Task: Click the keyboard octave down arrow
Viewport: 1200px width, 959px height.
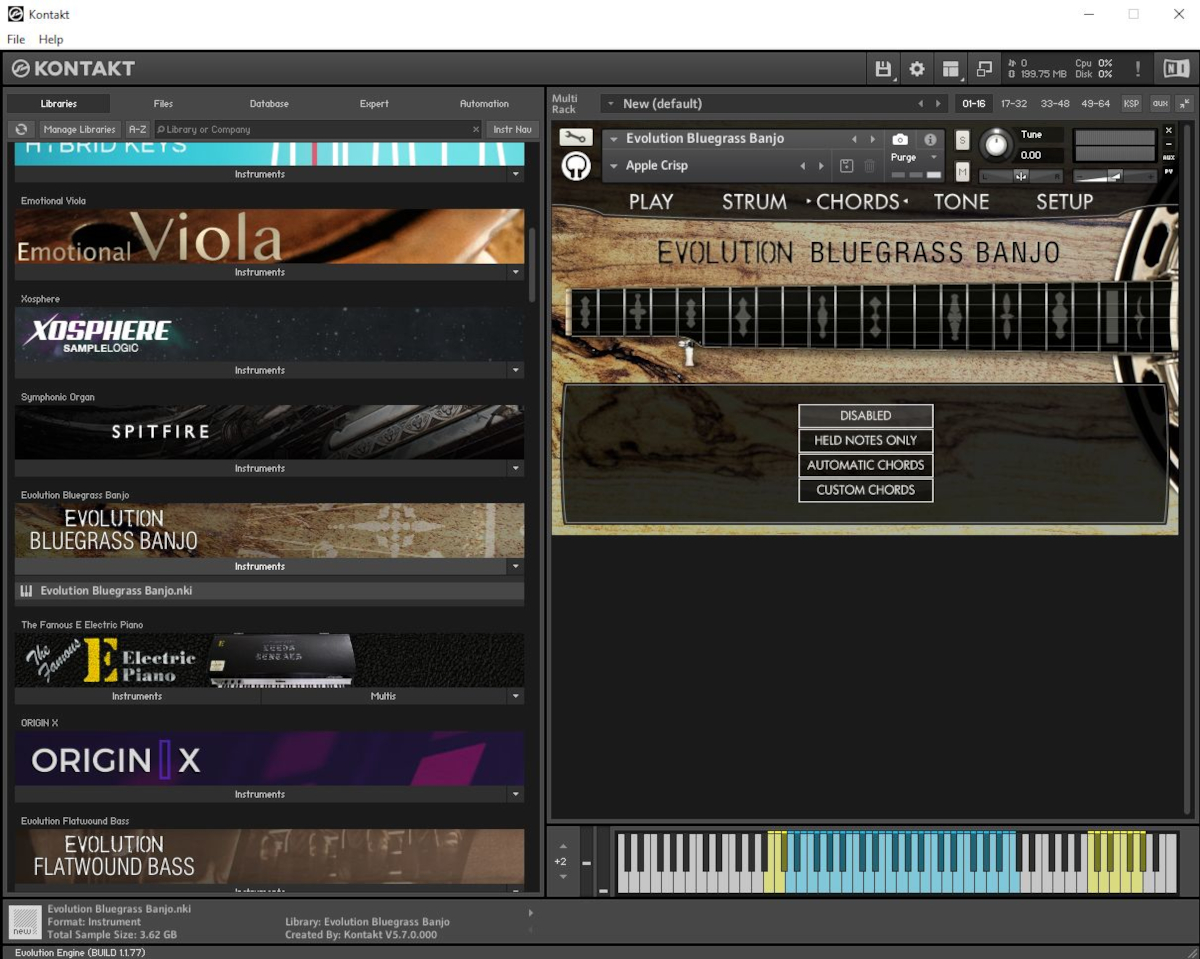Action: pos(563,876)
